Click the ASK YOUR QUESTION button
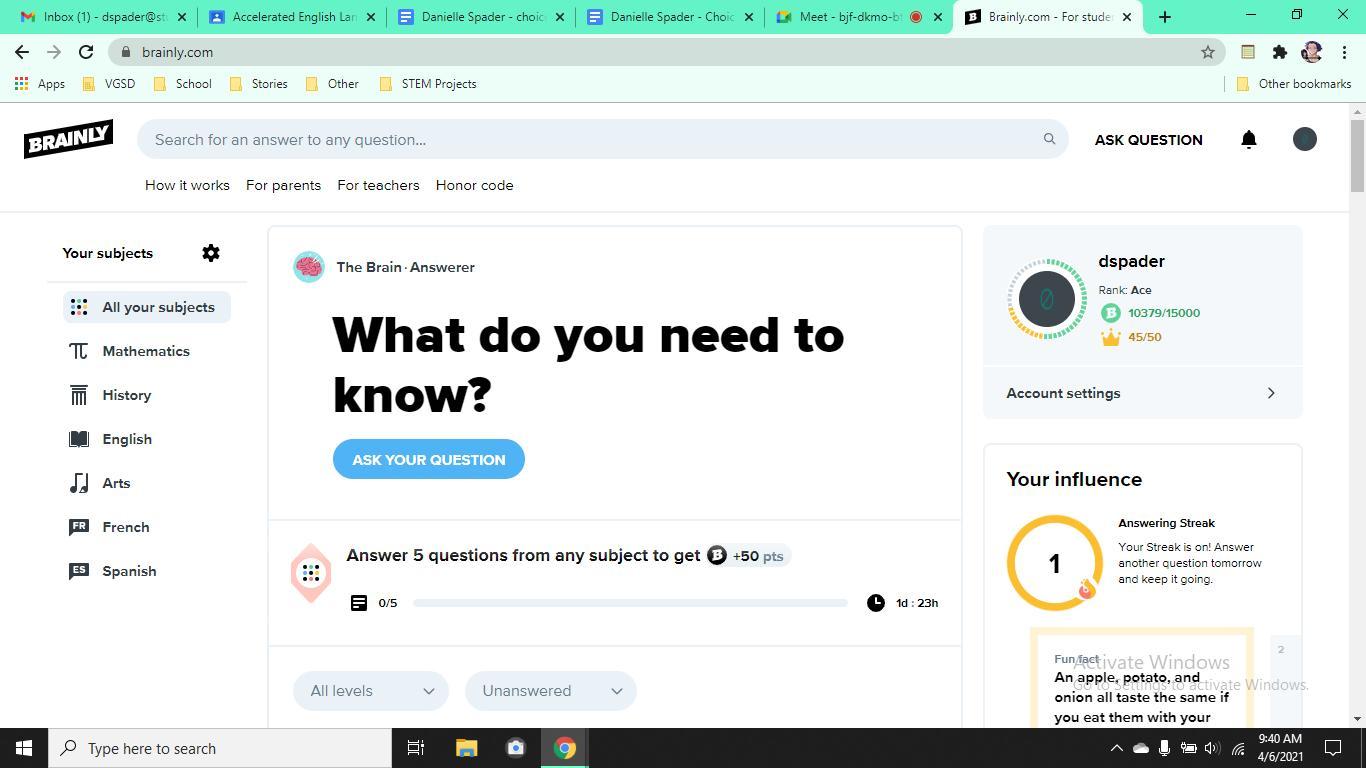The width and height of the screenshot is (1366, 768). [429, 459]
